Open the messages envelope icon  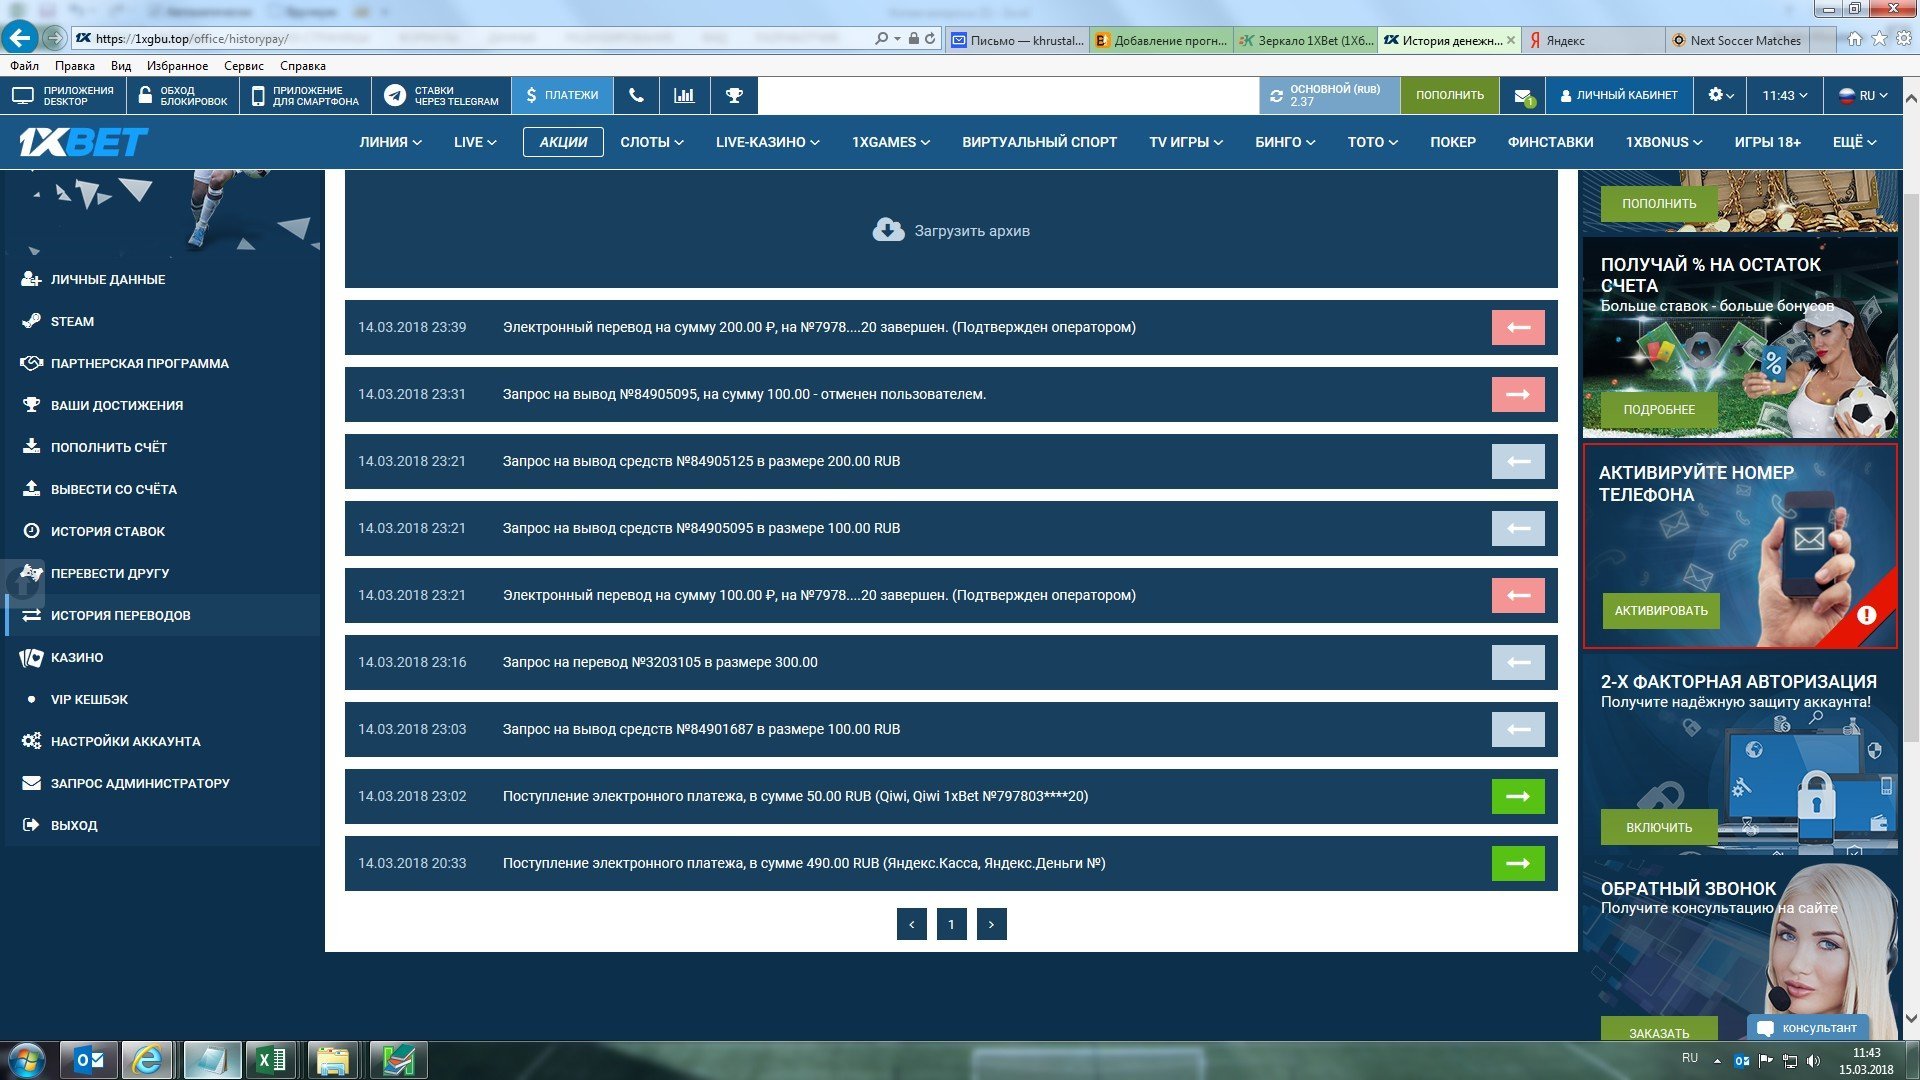1523,96
